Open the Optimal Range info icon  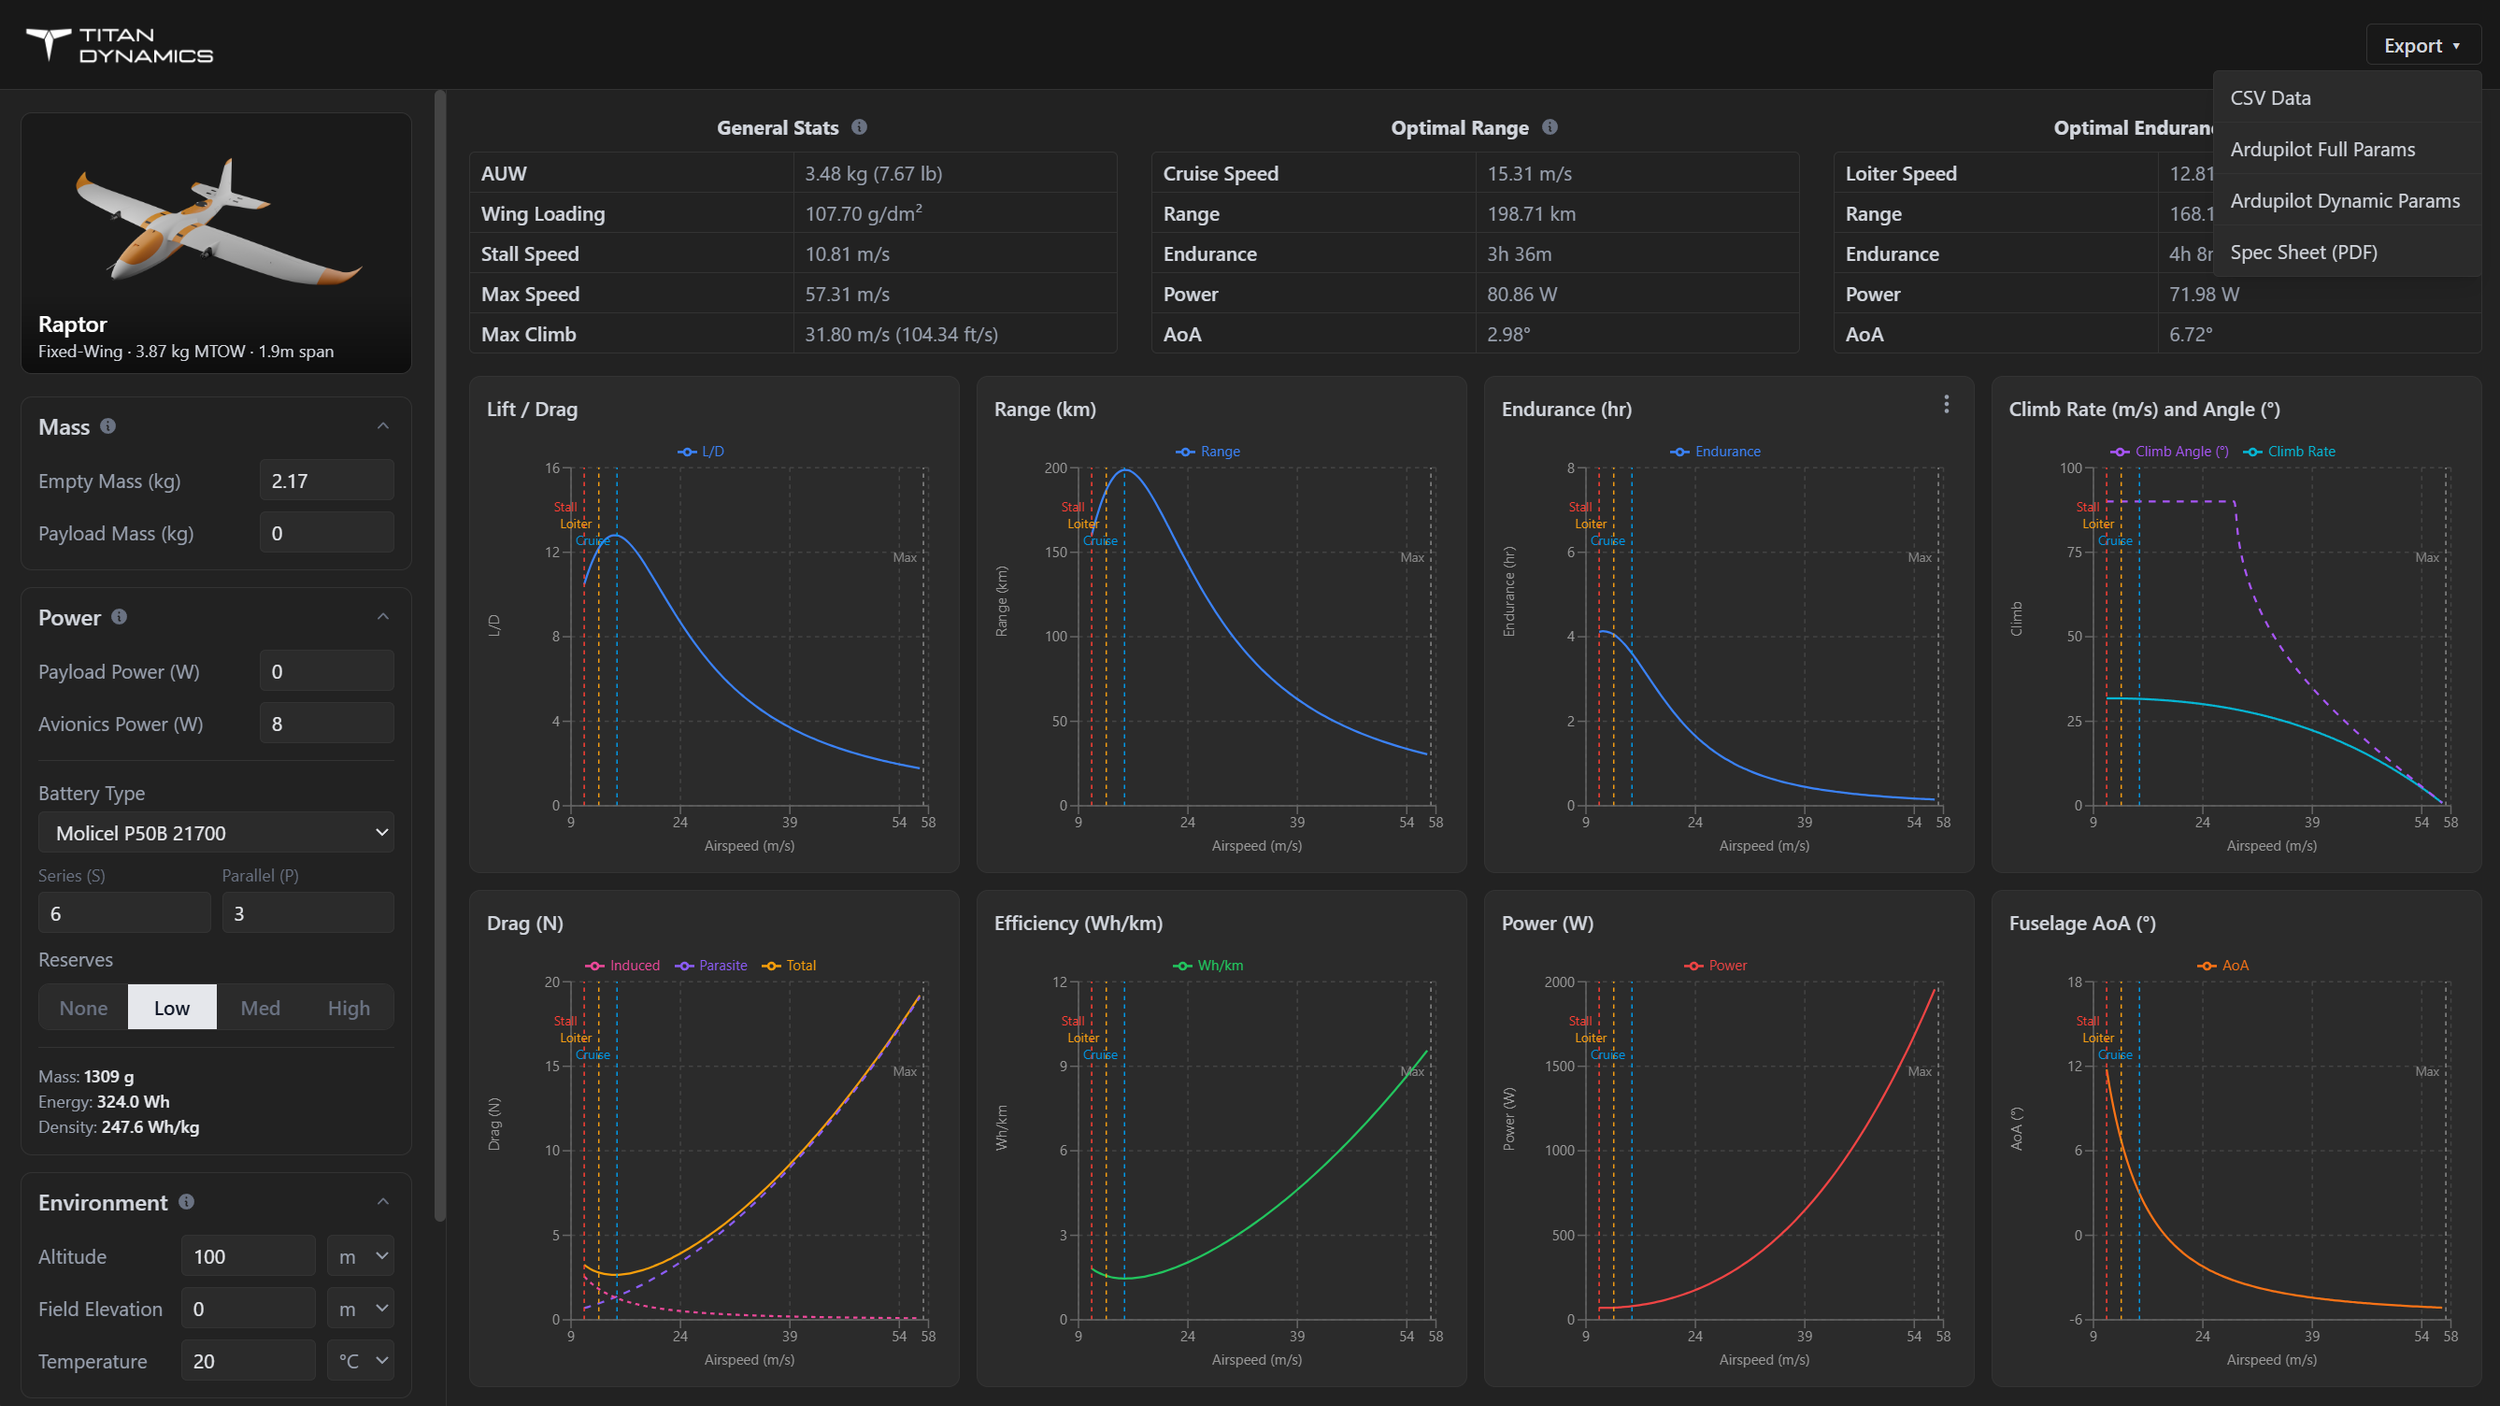pyautogui.click(x=1549, y=127)
